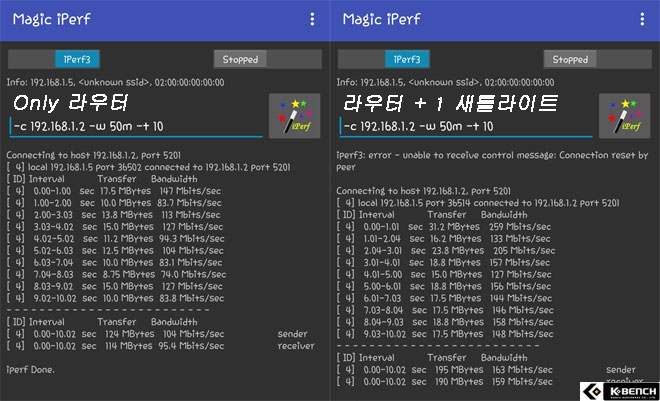Click the Magic iPerf title in left panel
This screenshot has height=401, width=660.
[51, 19]
